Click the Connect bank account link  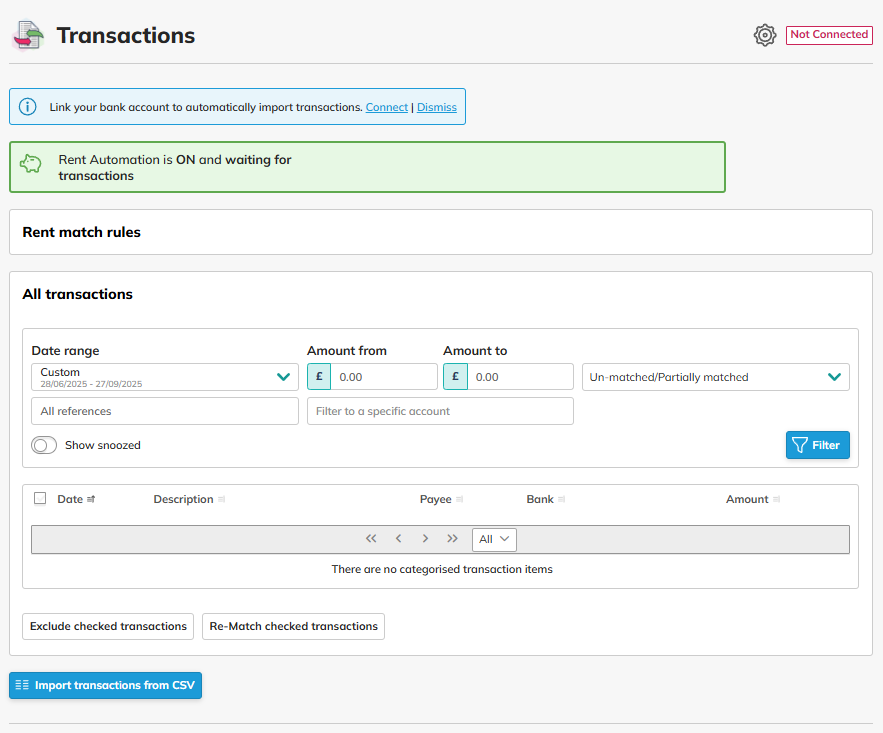tap(387, 107)
